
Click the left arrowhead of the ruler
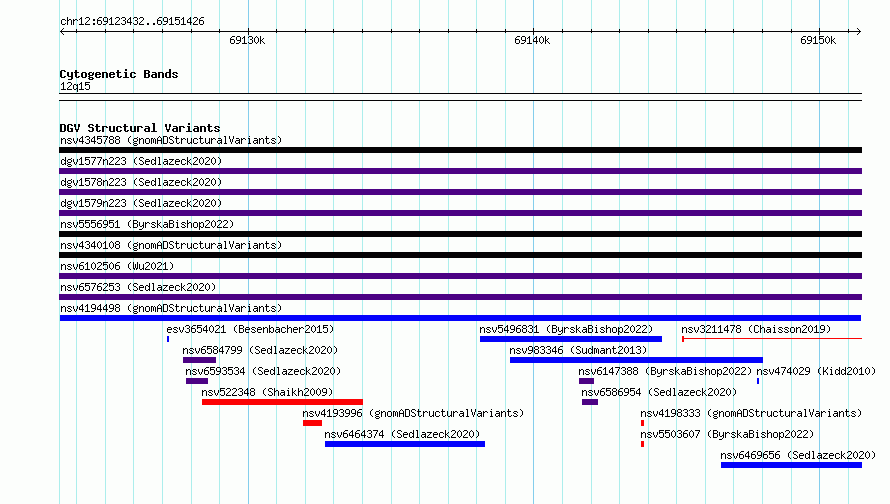point(62,31)
